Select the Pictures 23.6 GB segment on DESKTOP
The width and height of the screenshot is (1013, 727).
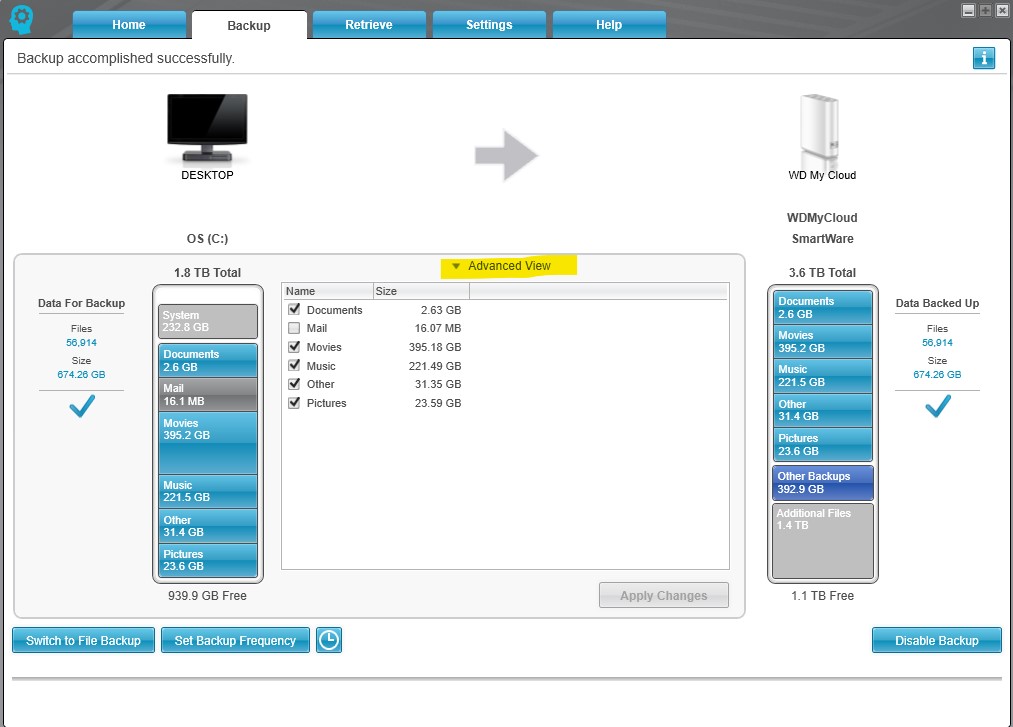(x=207, y=560)
